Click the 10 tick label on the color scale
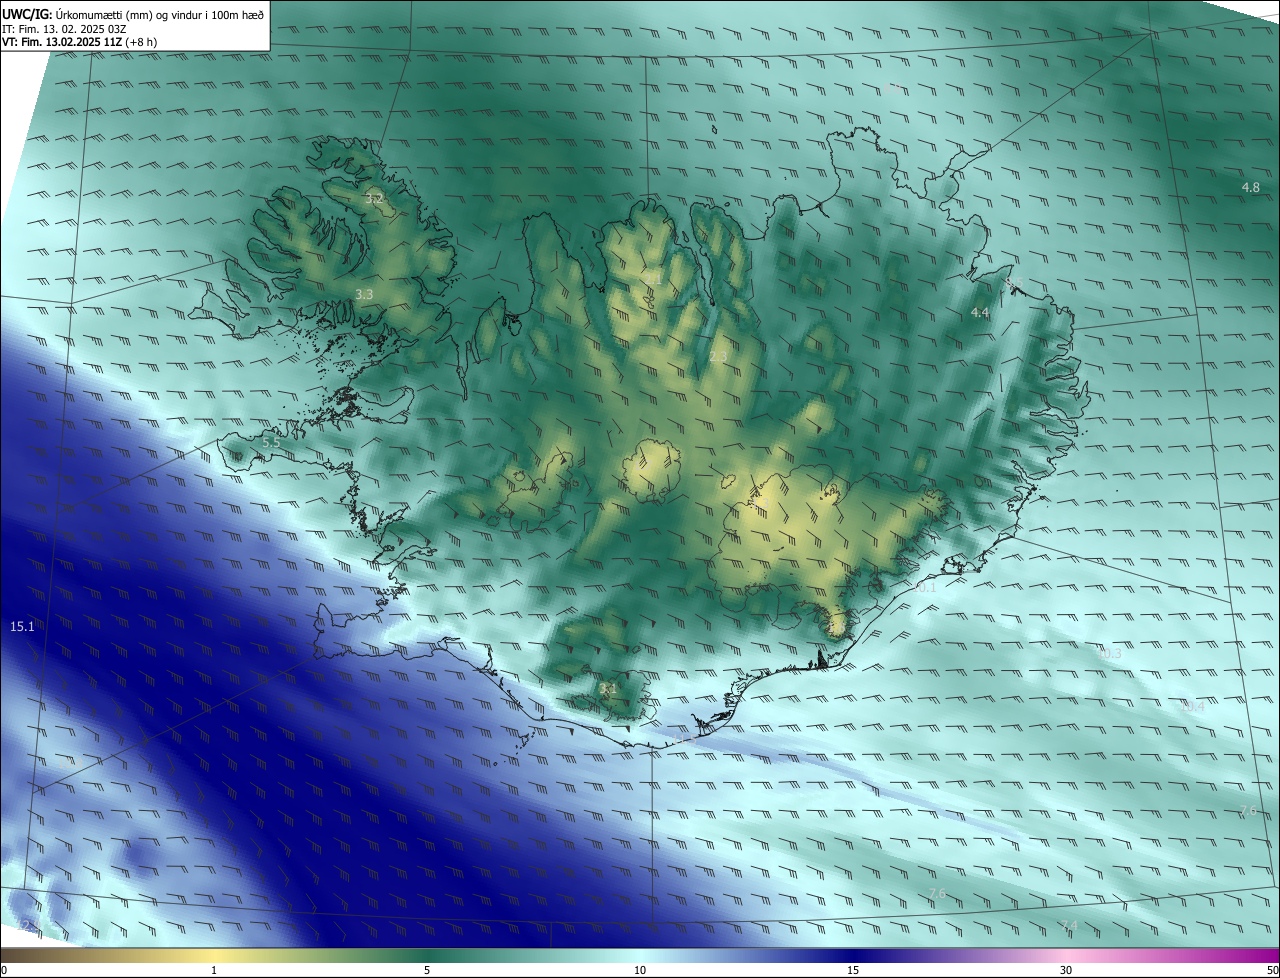The image size is (1280, 978). pos(640,970)
